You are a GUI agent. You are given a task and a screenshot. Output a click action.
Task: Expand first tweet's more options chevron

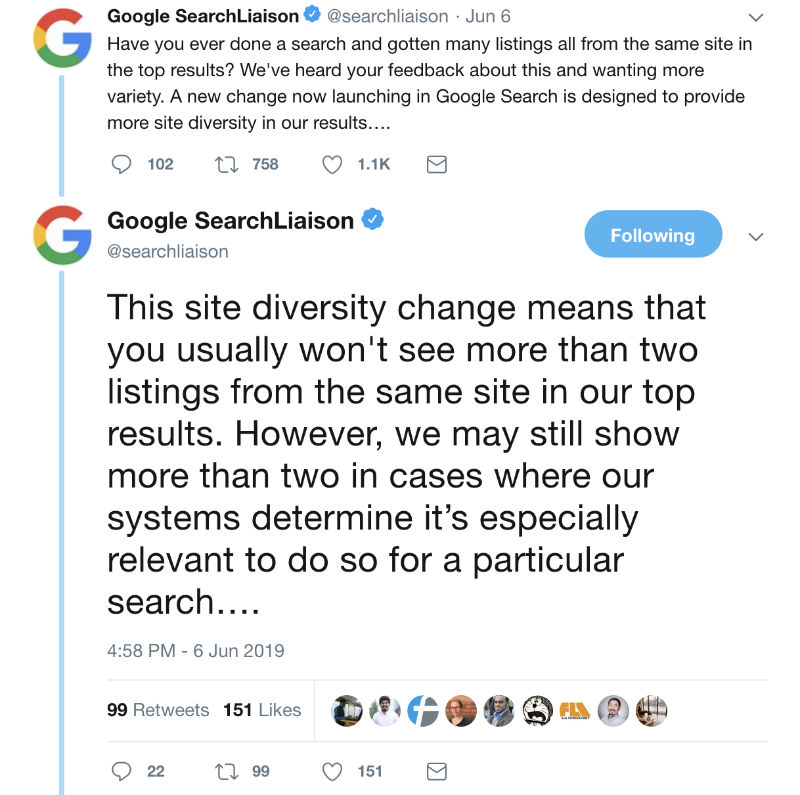pyautogui.click(x=757, y=17)
